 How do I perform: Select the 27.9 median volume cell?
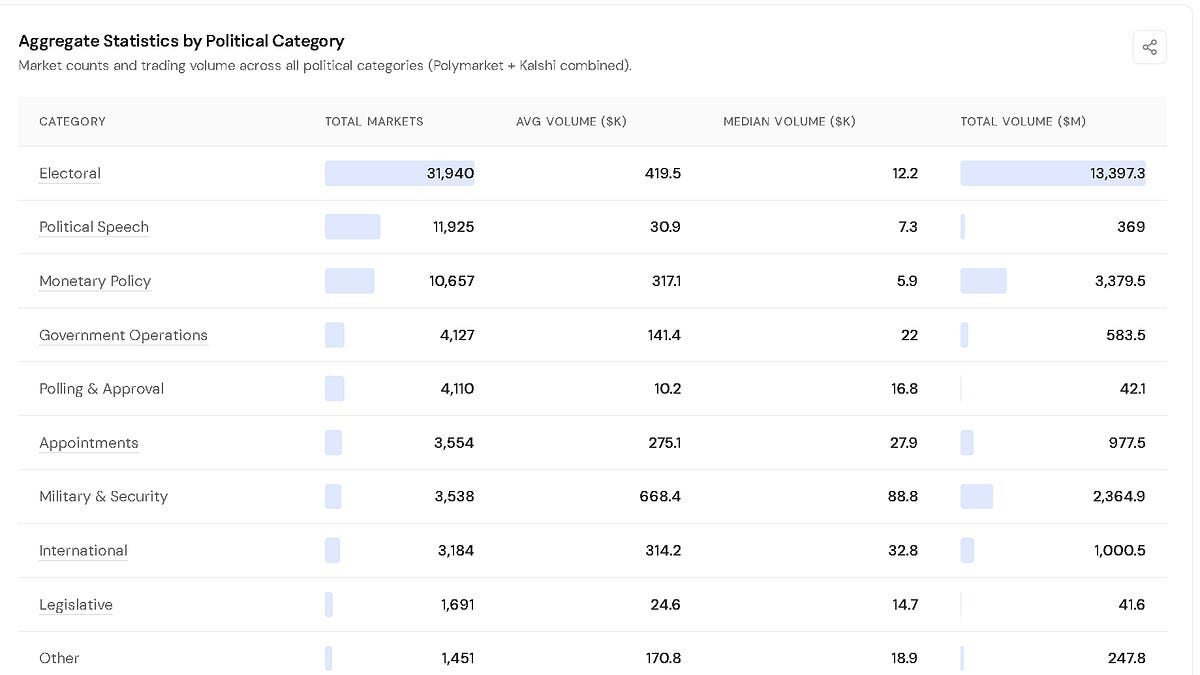pos(904,443)
